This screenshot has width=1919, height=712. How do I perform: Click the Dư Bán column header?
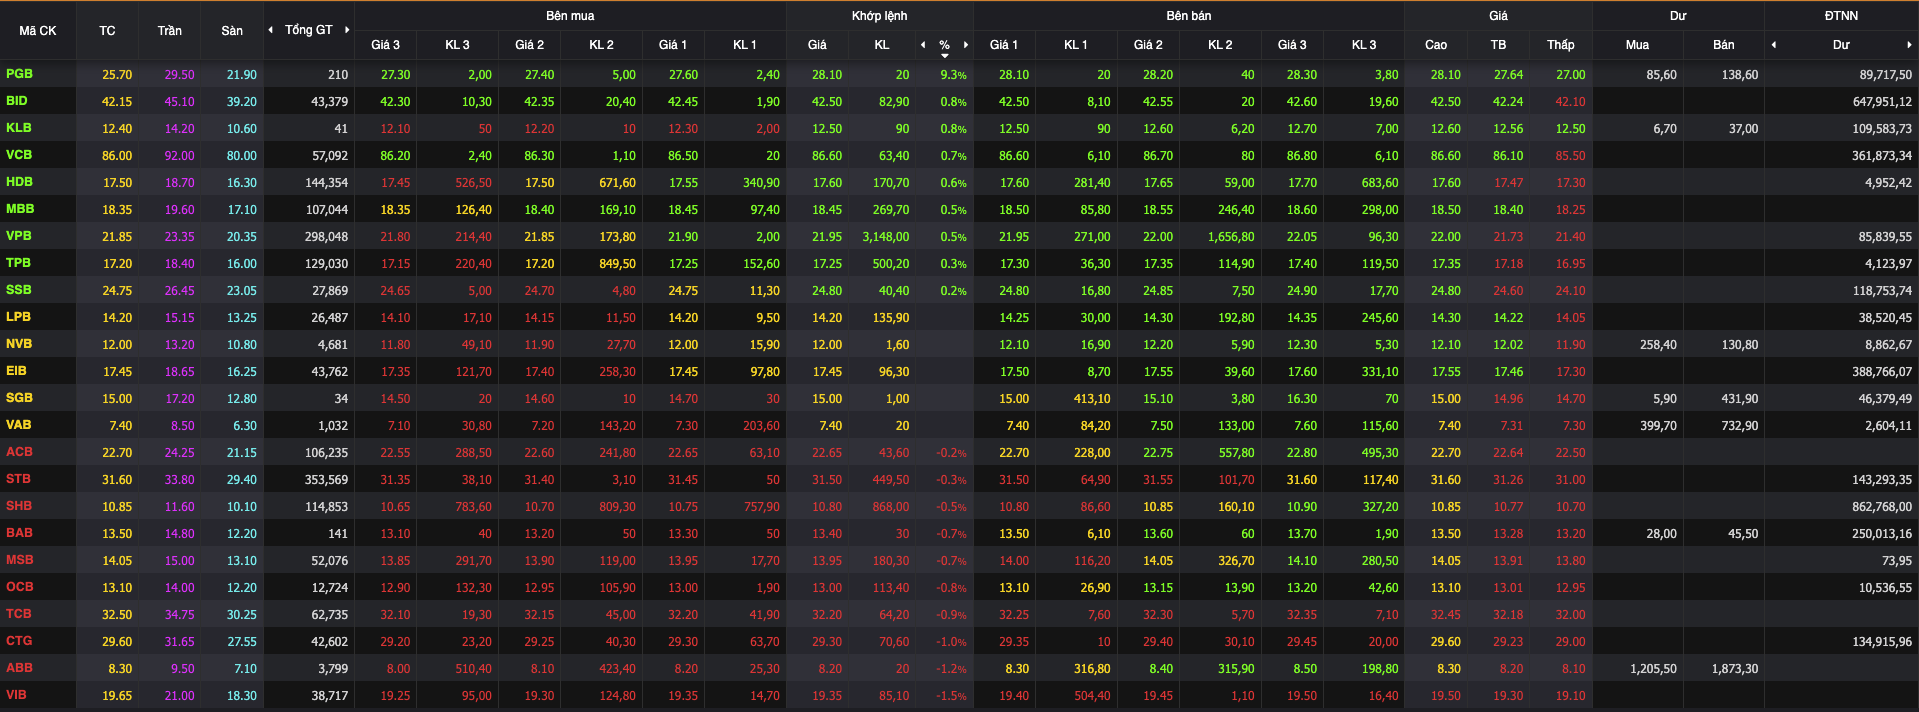(x=1724, y=45)
